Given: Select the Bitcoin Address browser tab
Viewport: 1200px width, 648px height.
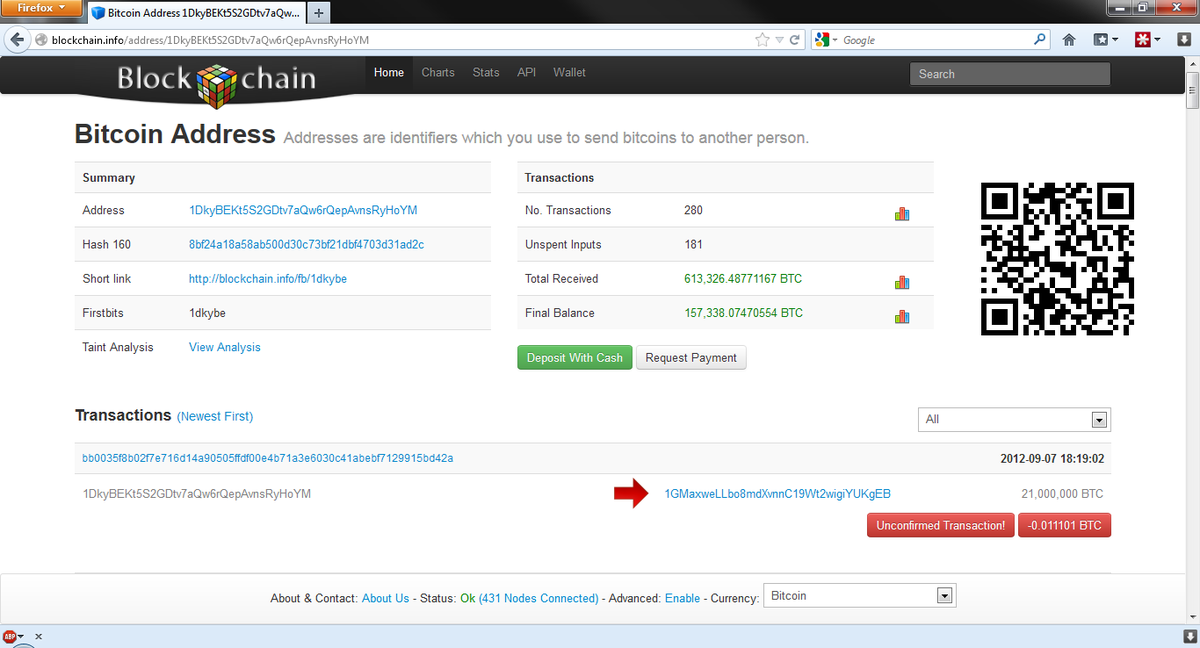Looking at the screenshot, I should click(195, 13).
